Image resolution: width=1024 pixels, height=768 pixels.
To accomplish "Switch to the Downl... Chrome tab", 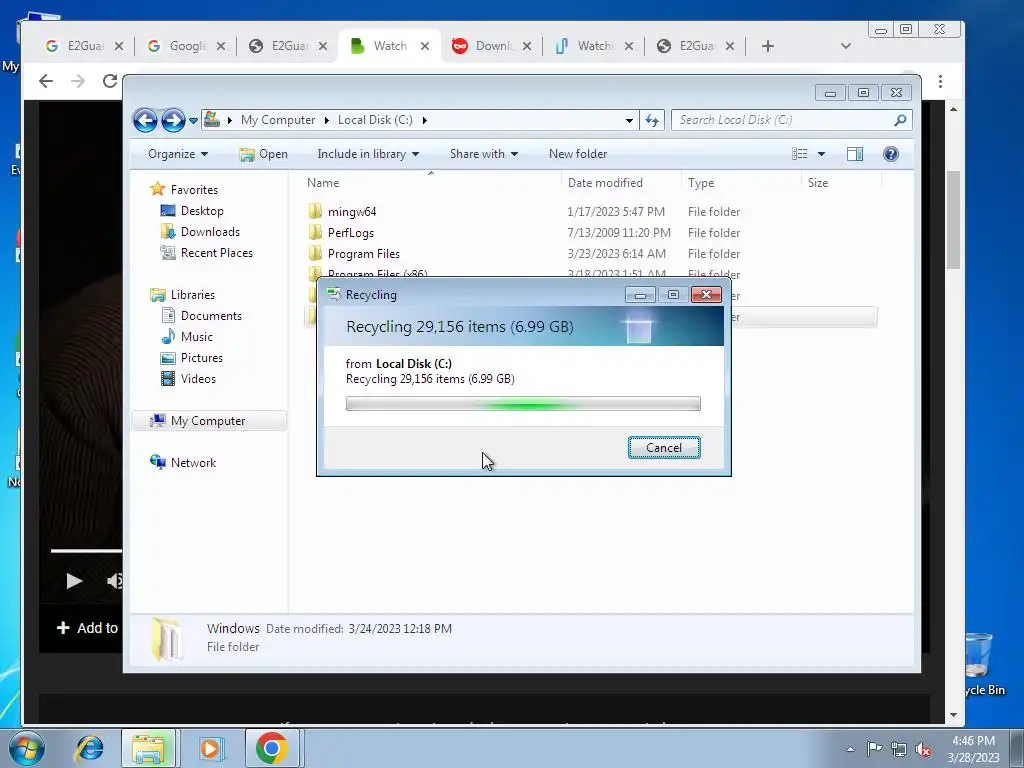I will 494,46.
